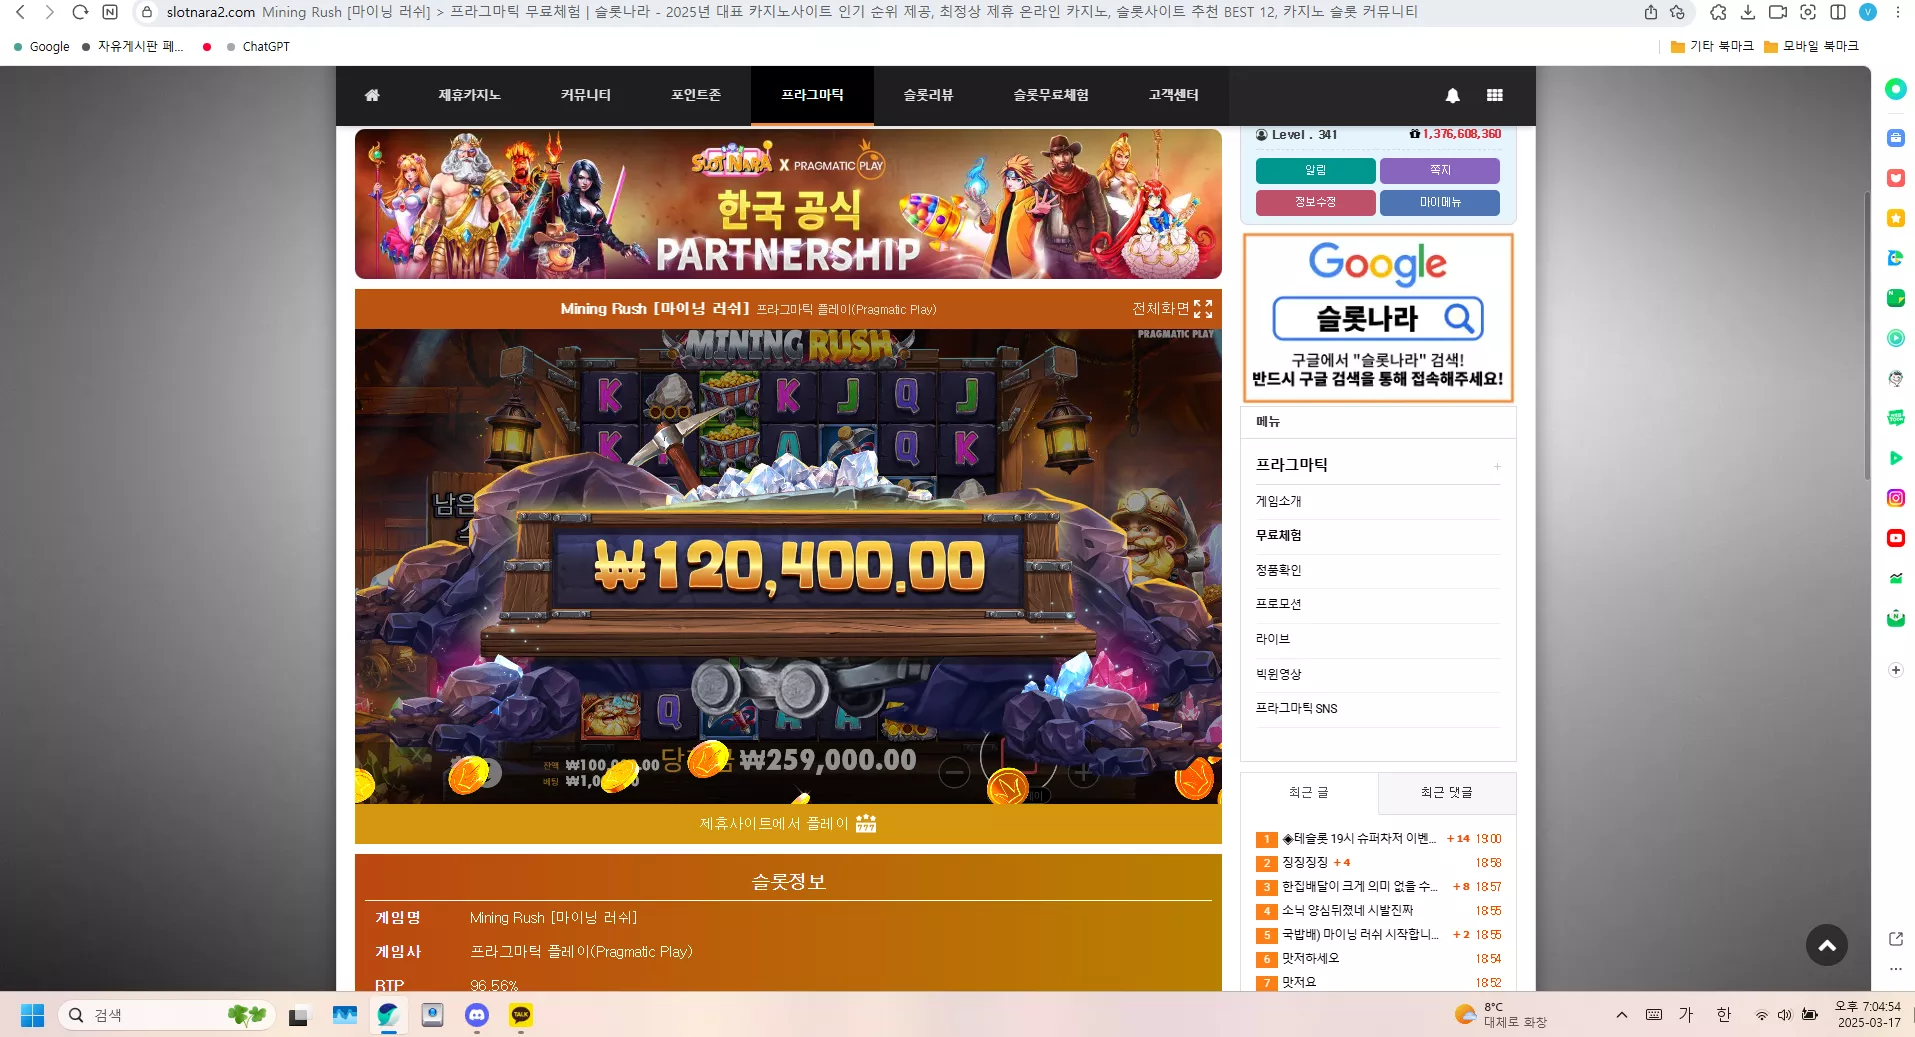Click the ChatGPT bookmark in bookmarks bar
Viewport: 1915px width, 1037px height.
258,47
